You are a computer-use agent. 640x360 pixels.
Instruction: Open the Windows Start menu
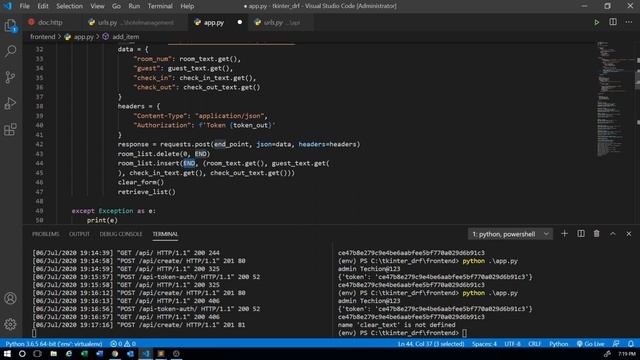tap(7, 354)
